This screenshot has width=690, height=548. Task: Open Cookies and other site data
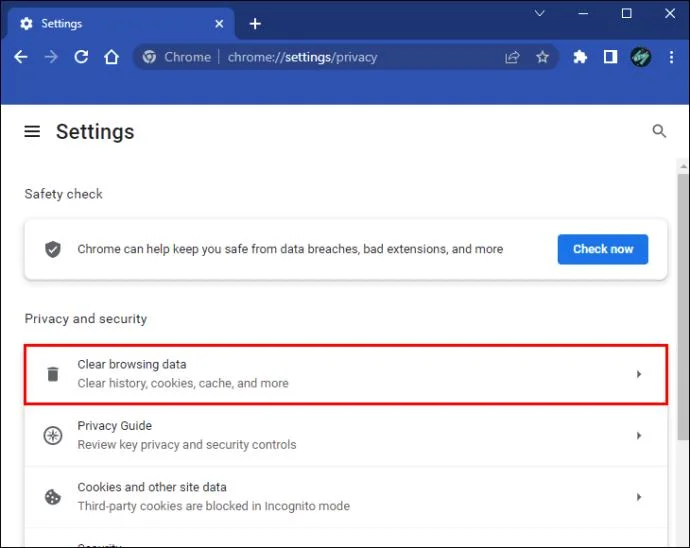coord(346,497)
